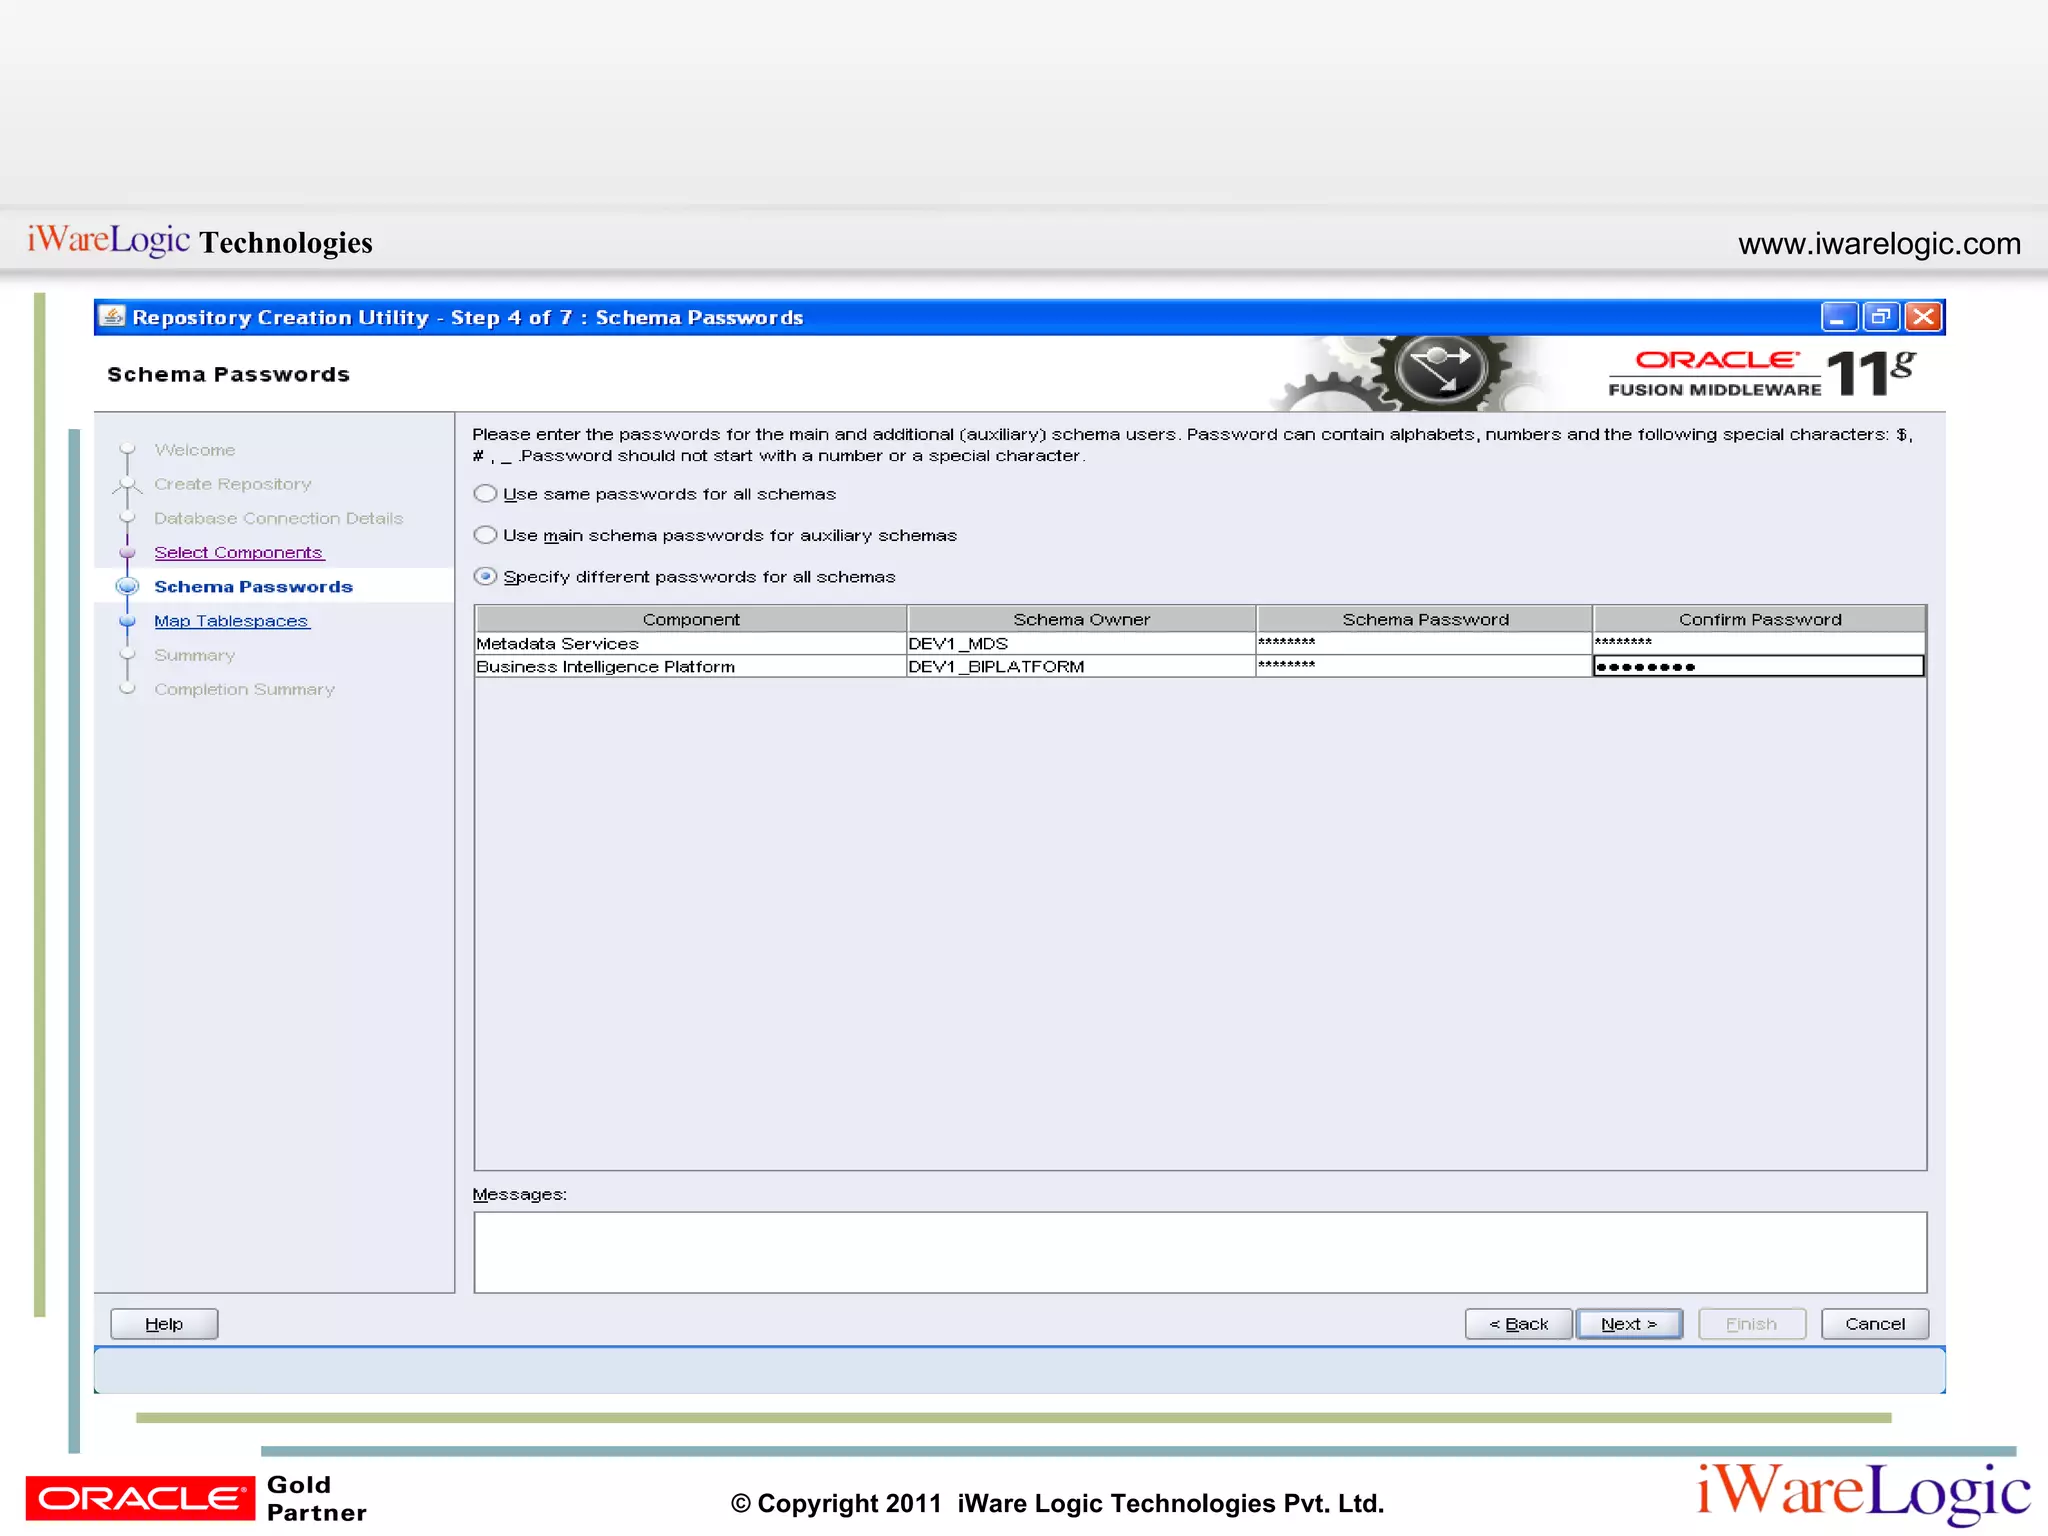This screenshot has width=2048, height=1536.
Task: Click the Schema Passwords step node icon
Action: [x=127, y=587]
